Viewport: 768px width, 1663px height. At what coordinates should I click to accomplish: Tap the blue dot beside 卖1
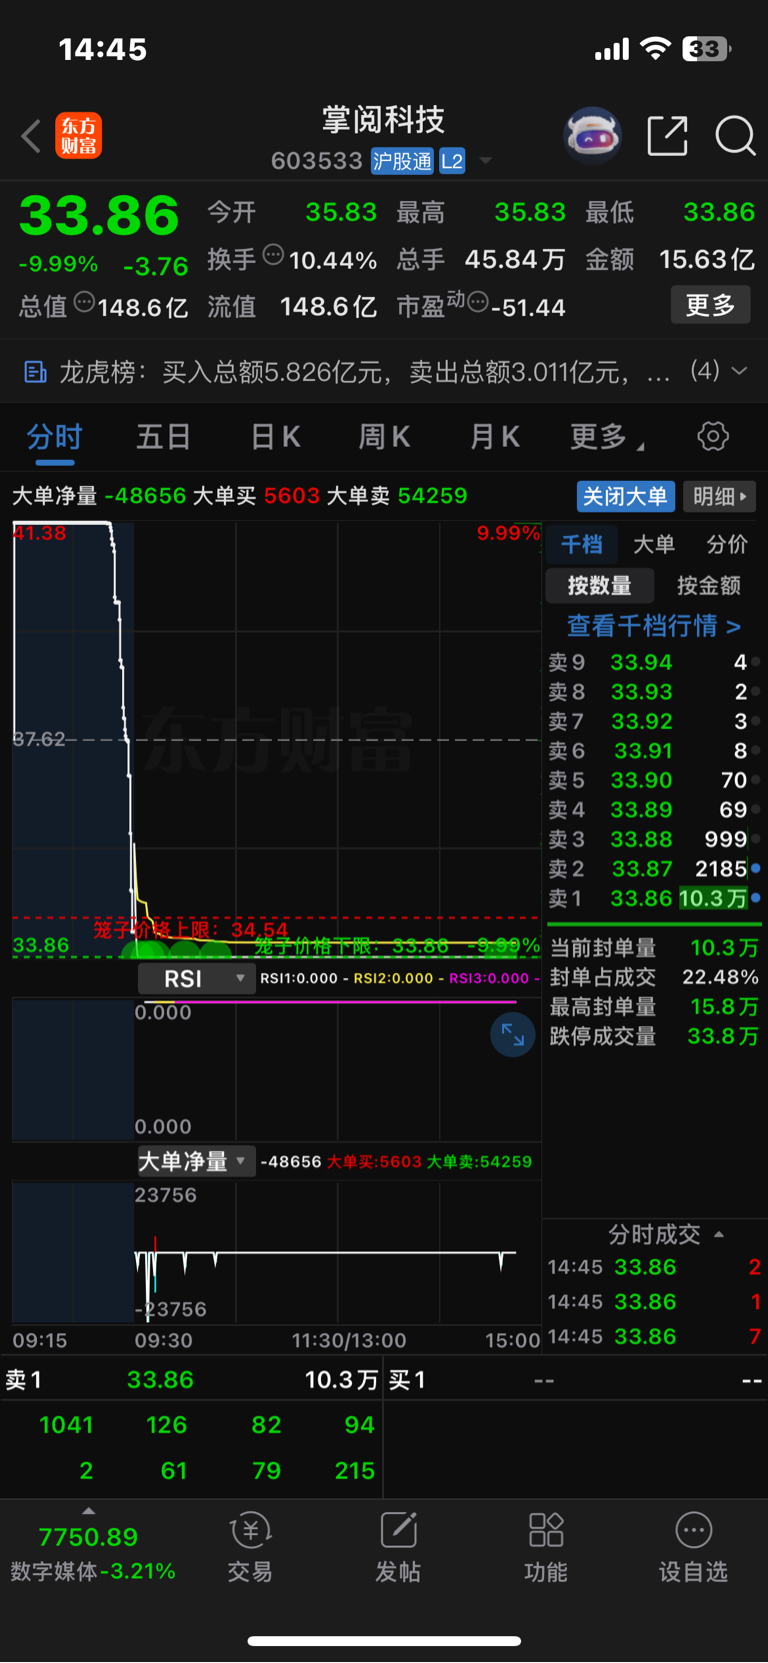point(756,898)
